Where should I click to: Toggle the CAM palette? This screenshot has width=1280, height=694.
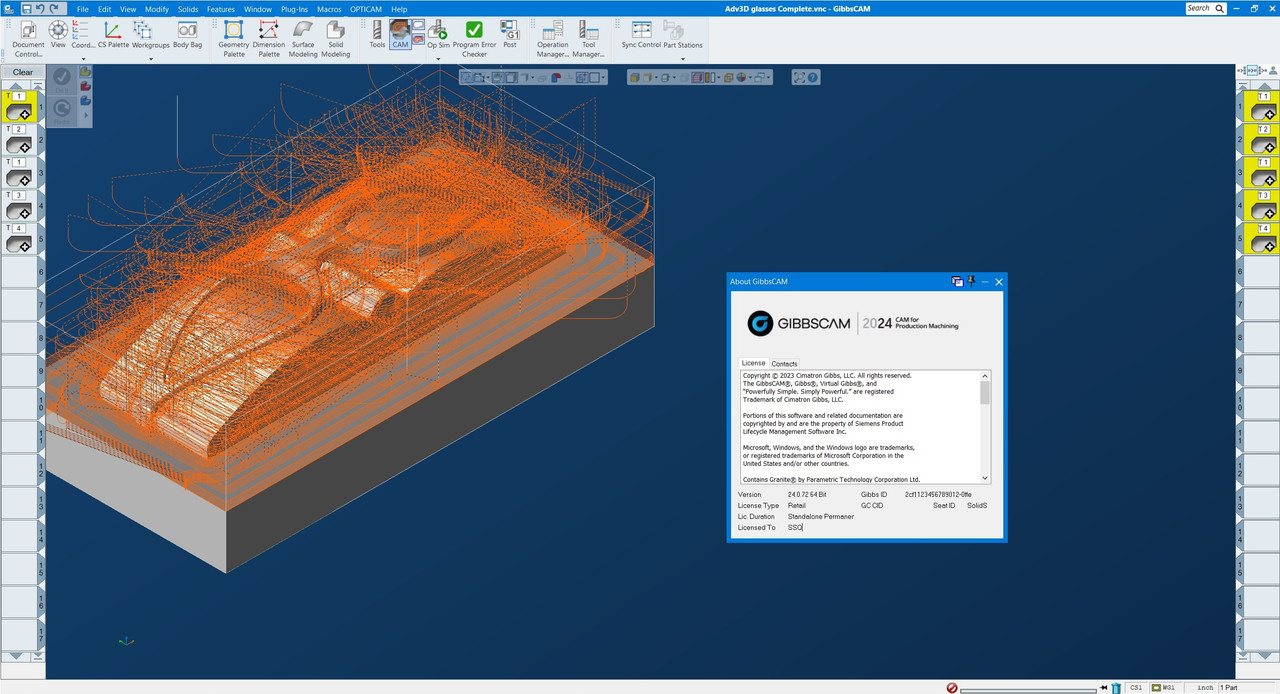[400, 35]
